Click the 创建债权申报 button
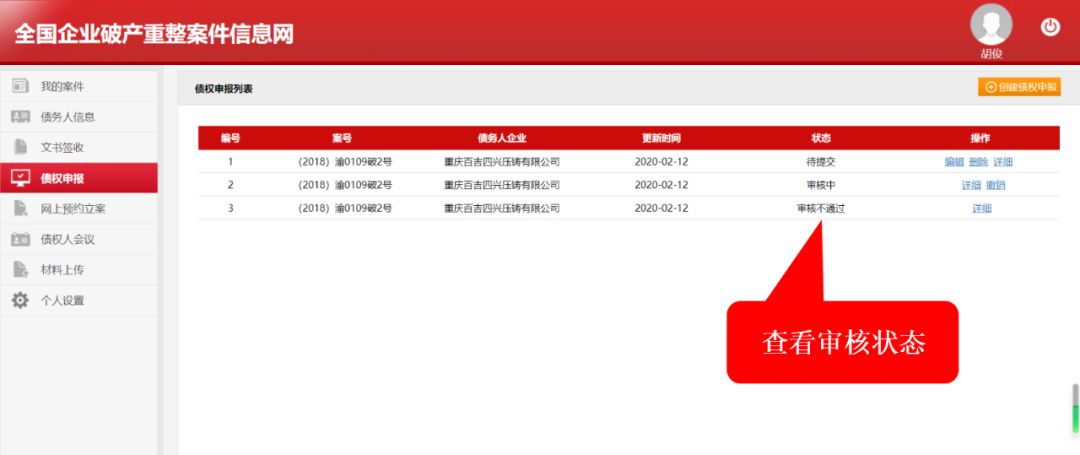The width and height of the screenshot is (1080, 455). pyautogui.click(x=1019, y=87)
